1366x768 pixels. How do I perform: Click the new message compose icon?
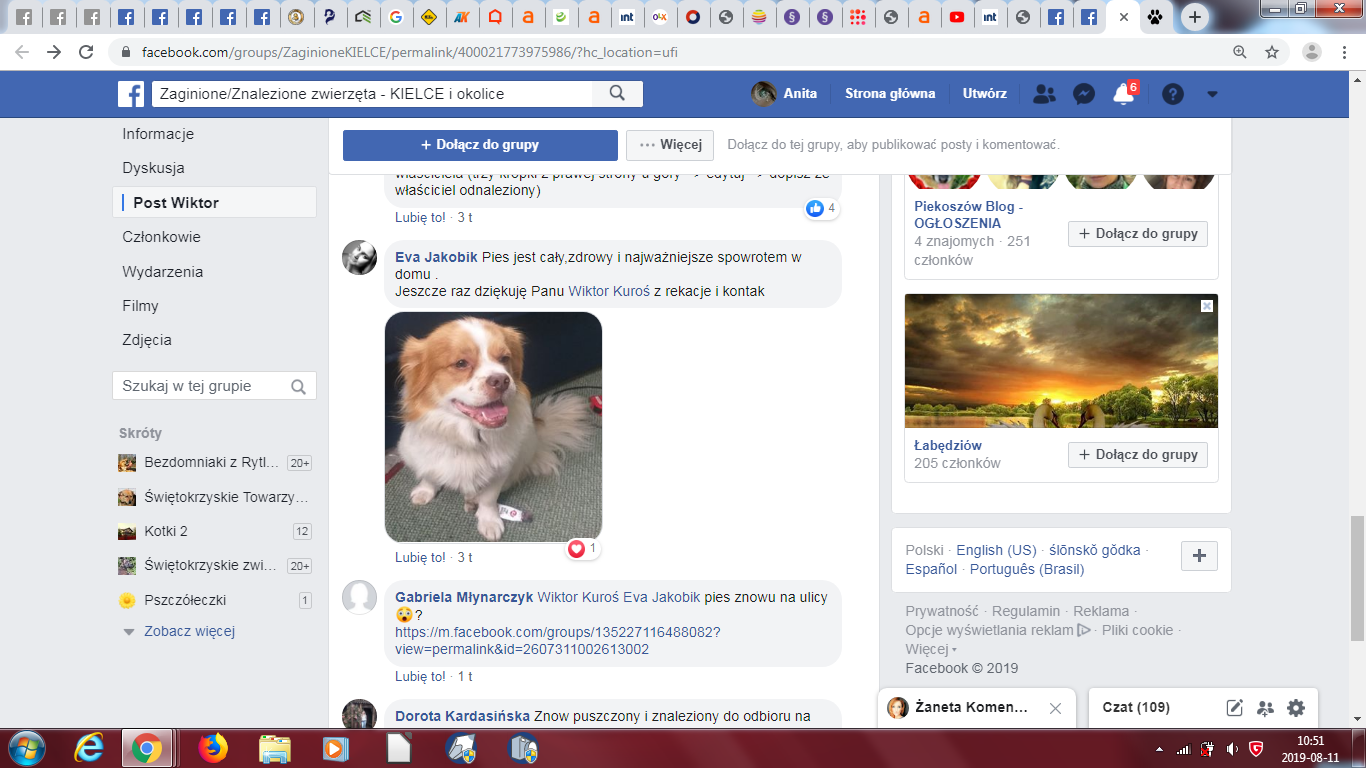click(1235, 708)
